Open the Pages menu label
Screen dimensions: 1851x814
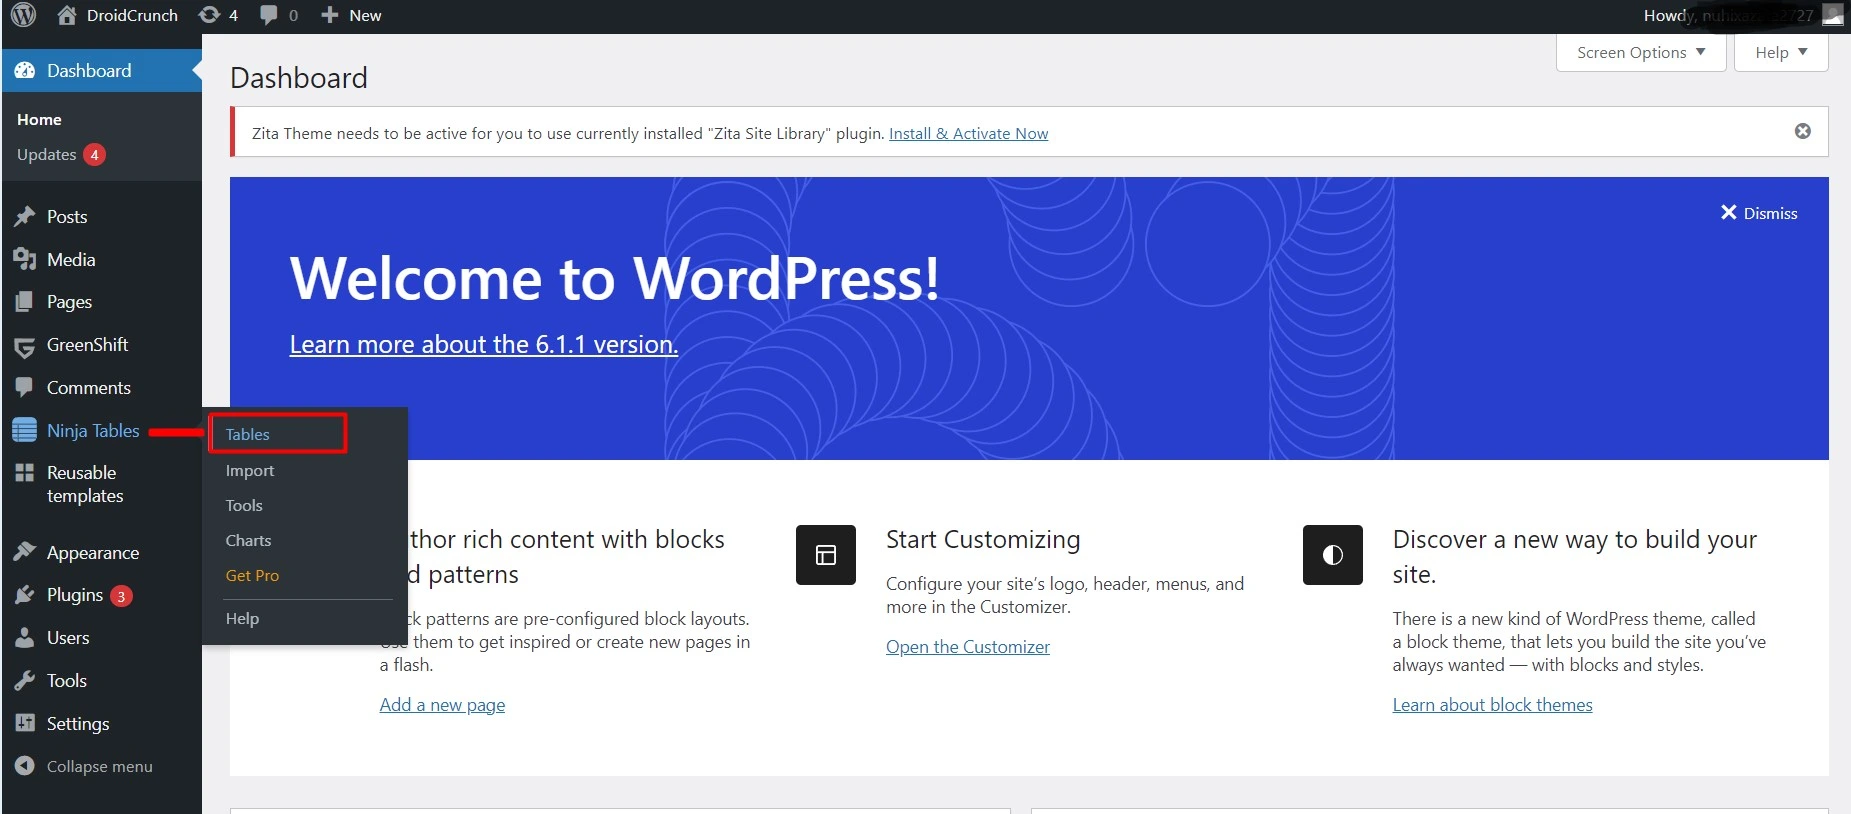point(69,302)
